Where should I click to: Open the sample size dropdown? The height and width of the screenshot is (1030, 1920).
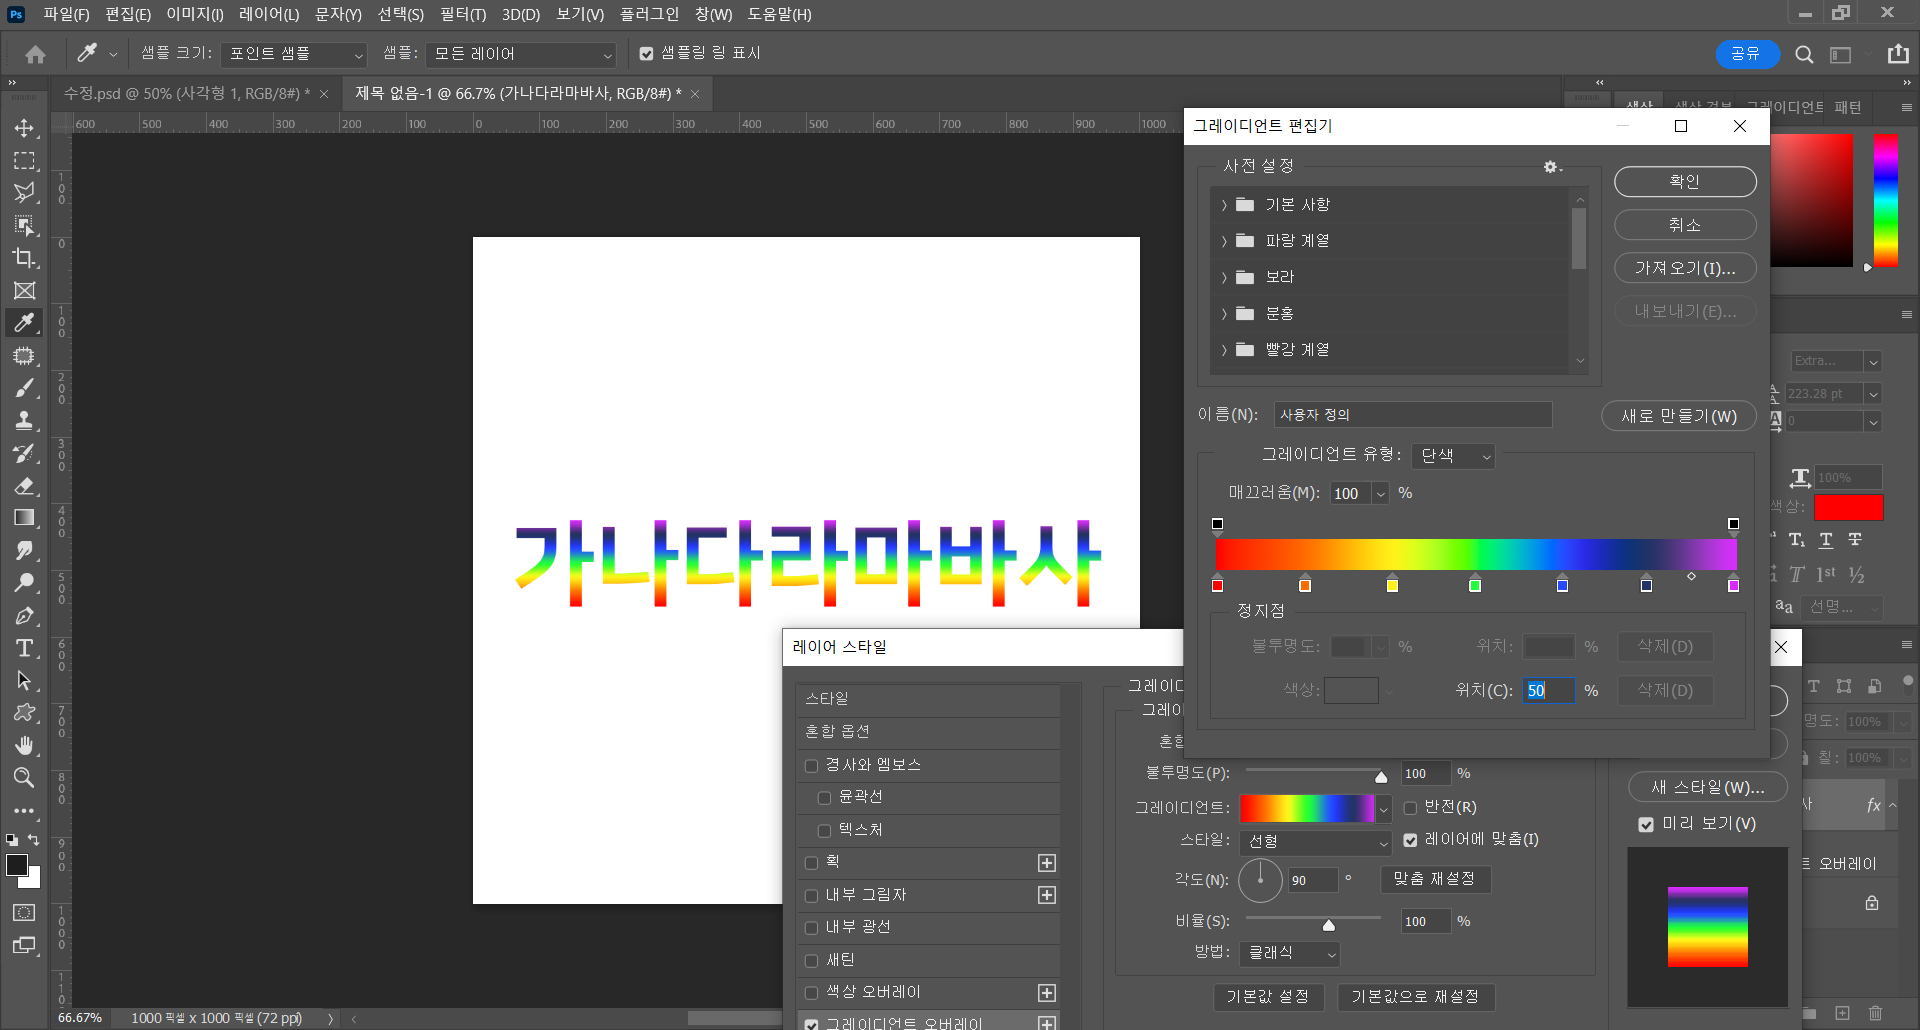coord(294,54)
